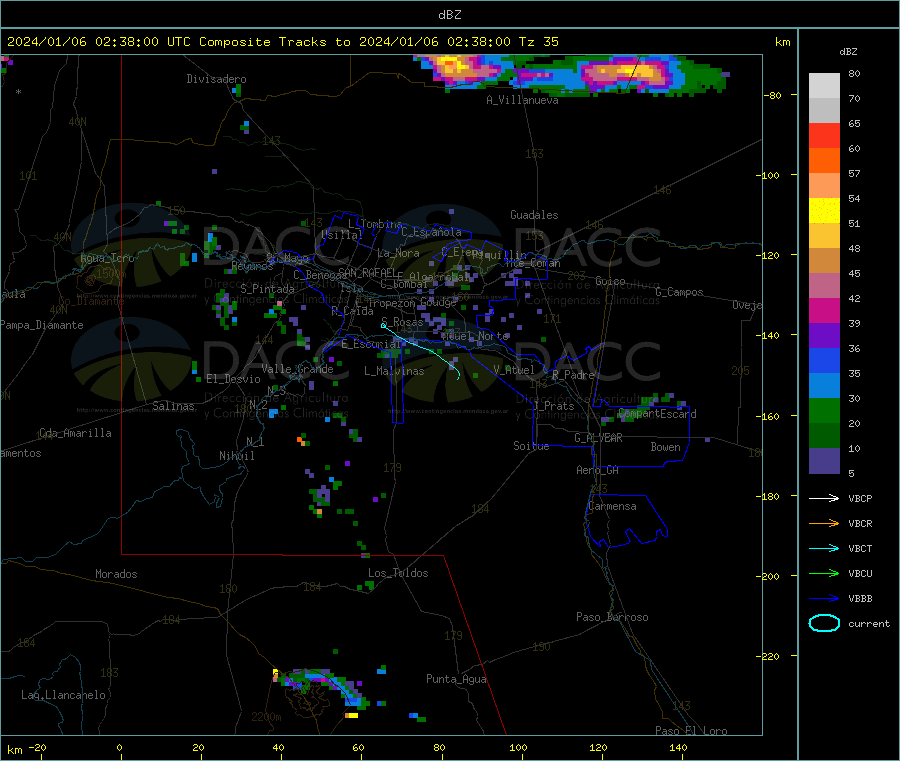Click the cyan storm track circle near S_Rosas
The height and width of the screenshot is (761, 900).
pyautogui.click(x=383, y=325)
